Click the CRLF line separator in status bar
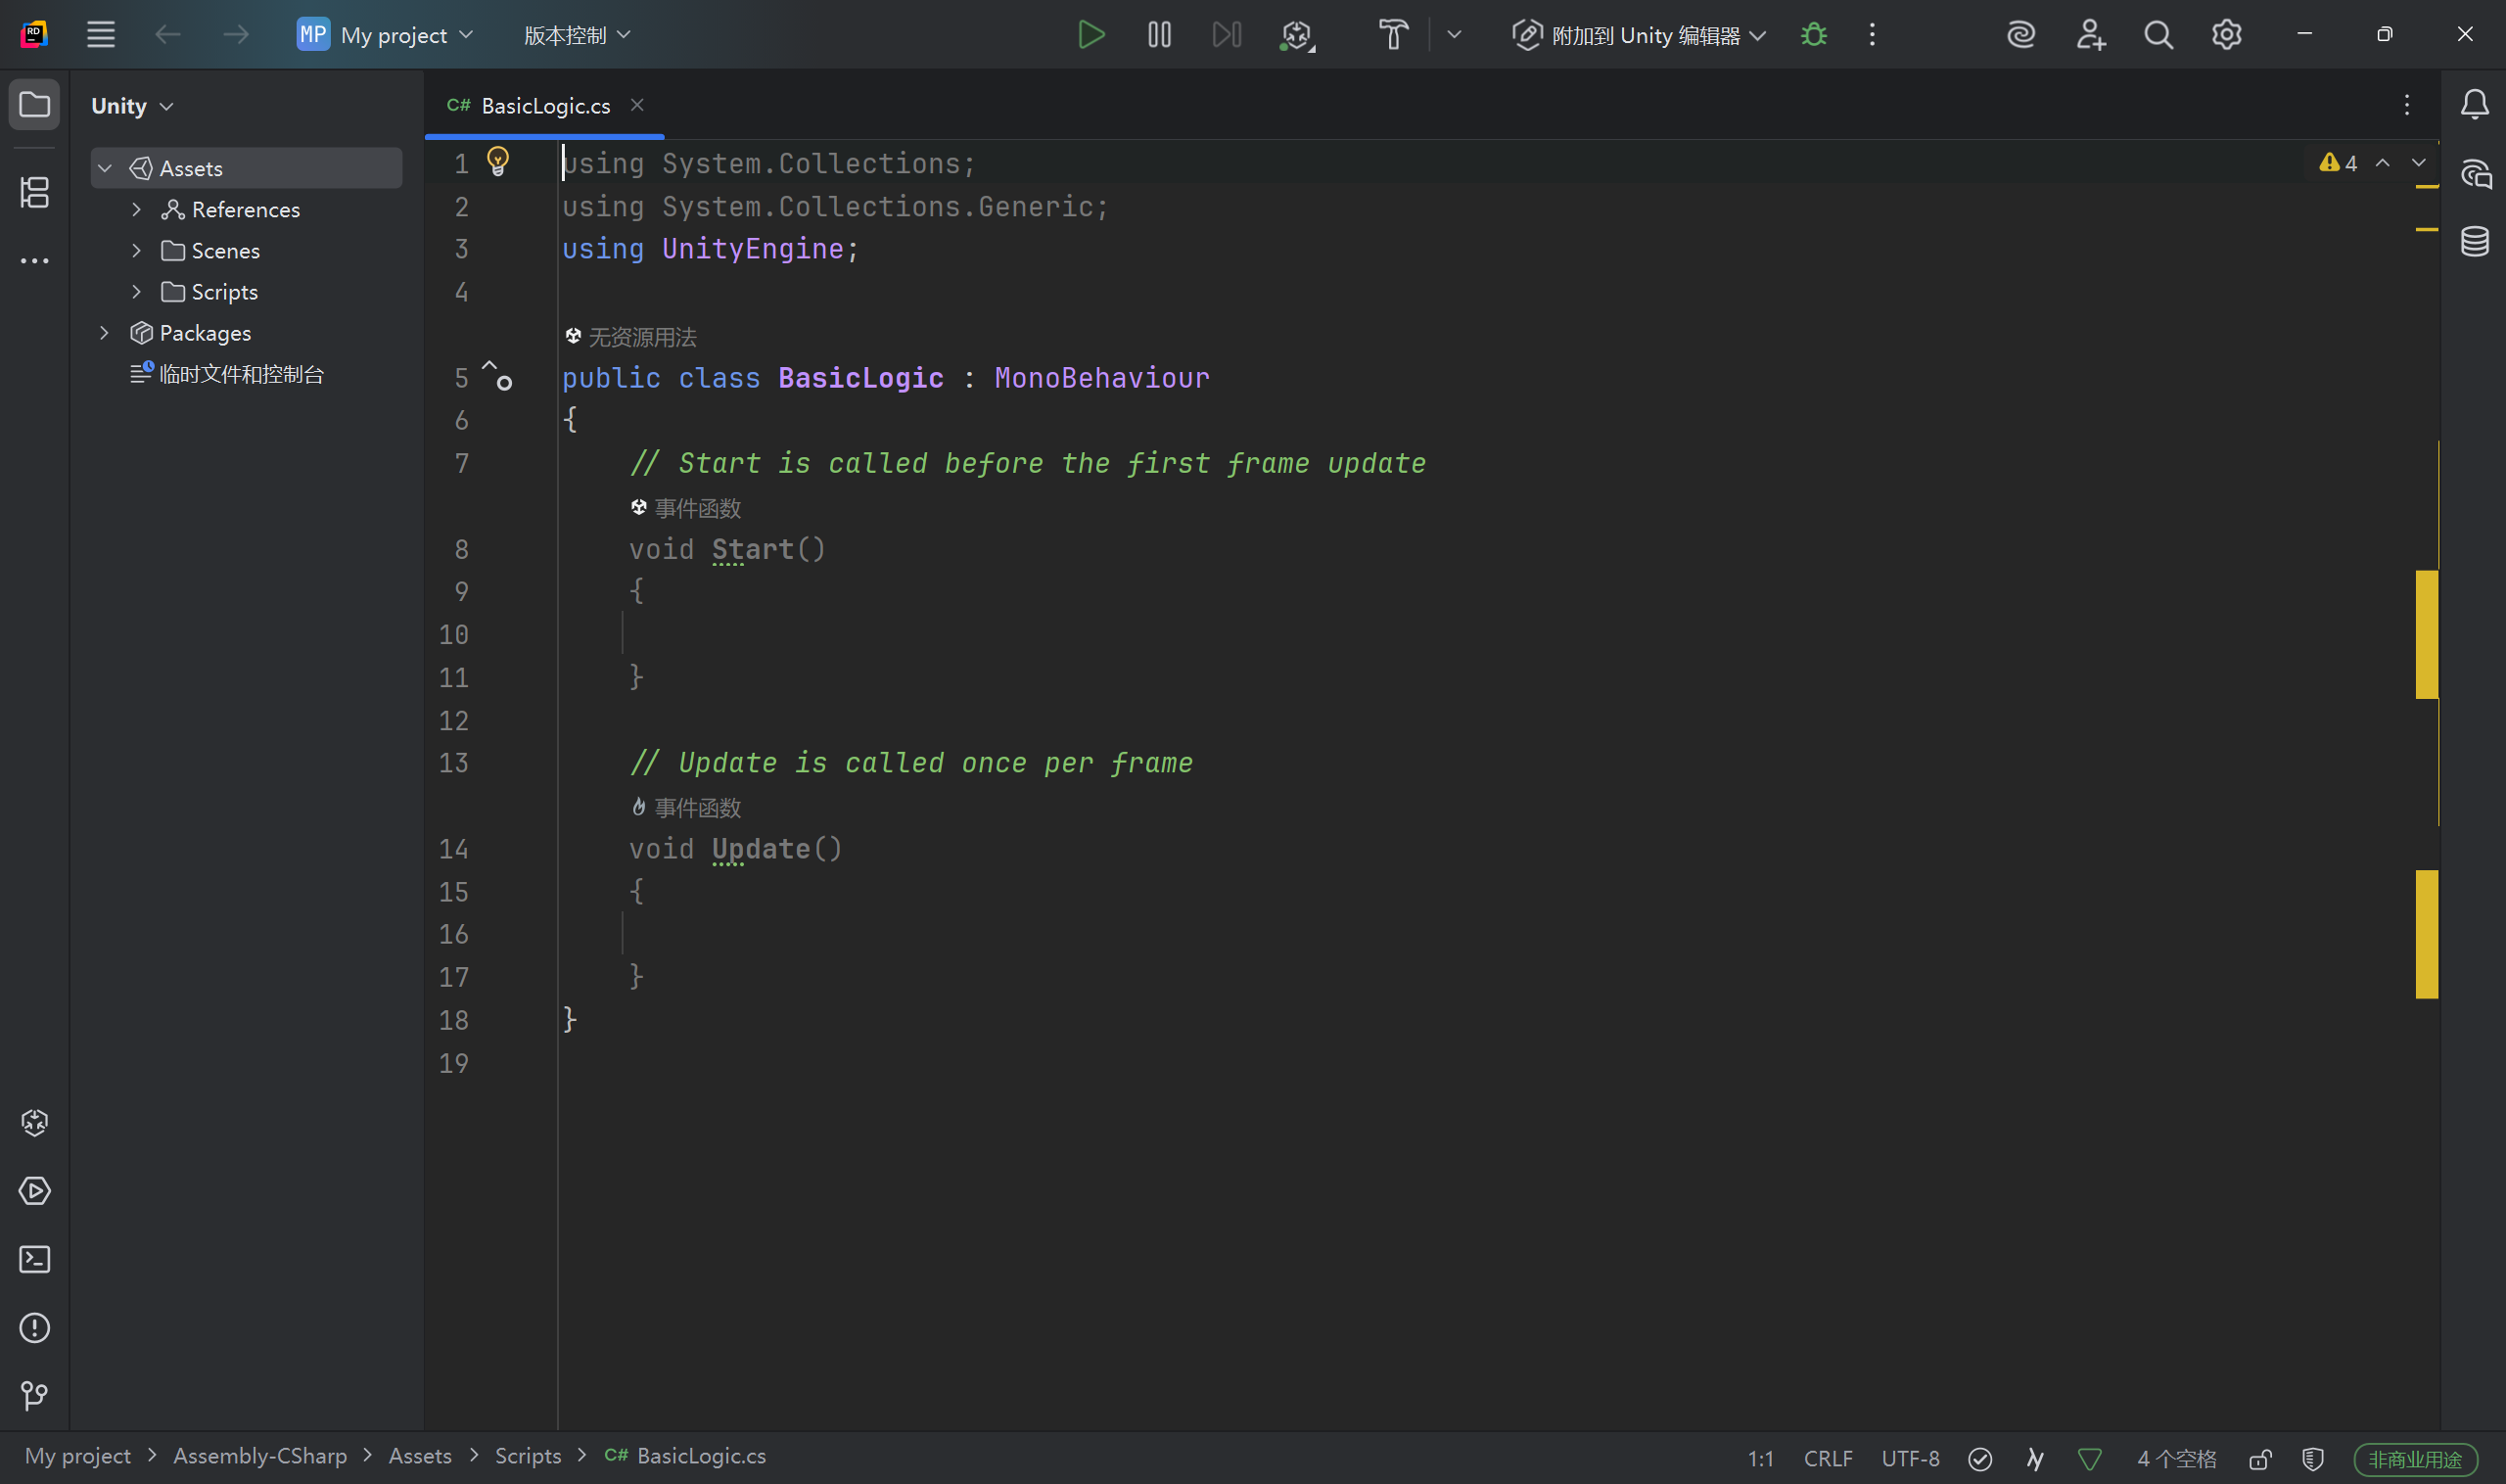Screen dimensions: 2506x1484 pyautogui.click(x=1827, y=1459)
